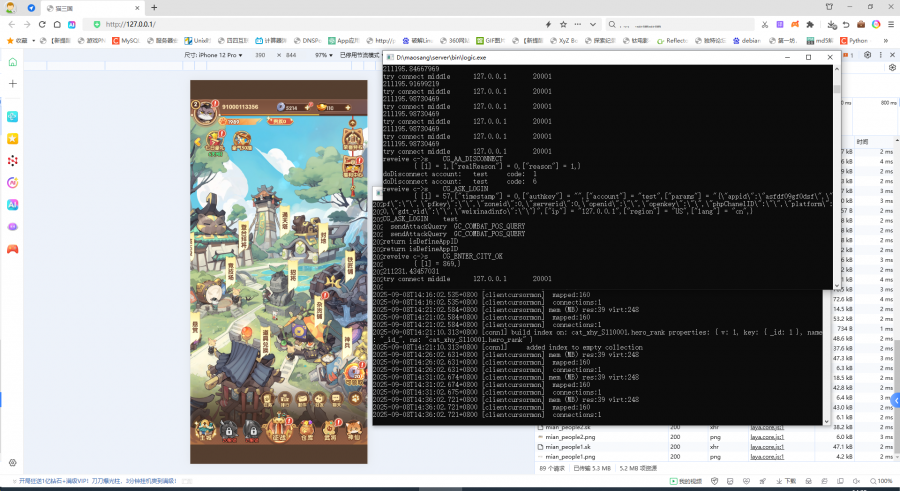The image size is (900, 491).
Task: Open the address bar three-dots menu
Action: [x=577, y=24]
